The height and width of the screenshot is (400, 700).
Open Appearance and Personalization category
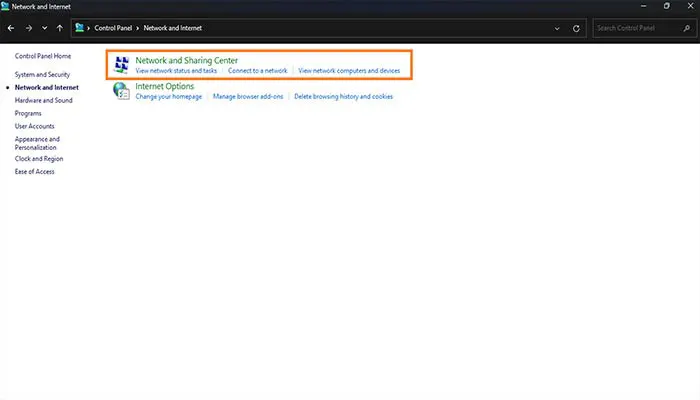click(37, 143)
